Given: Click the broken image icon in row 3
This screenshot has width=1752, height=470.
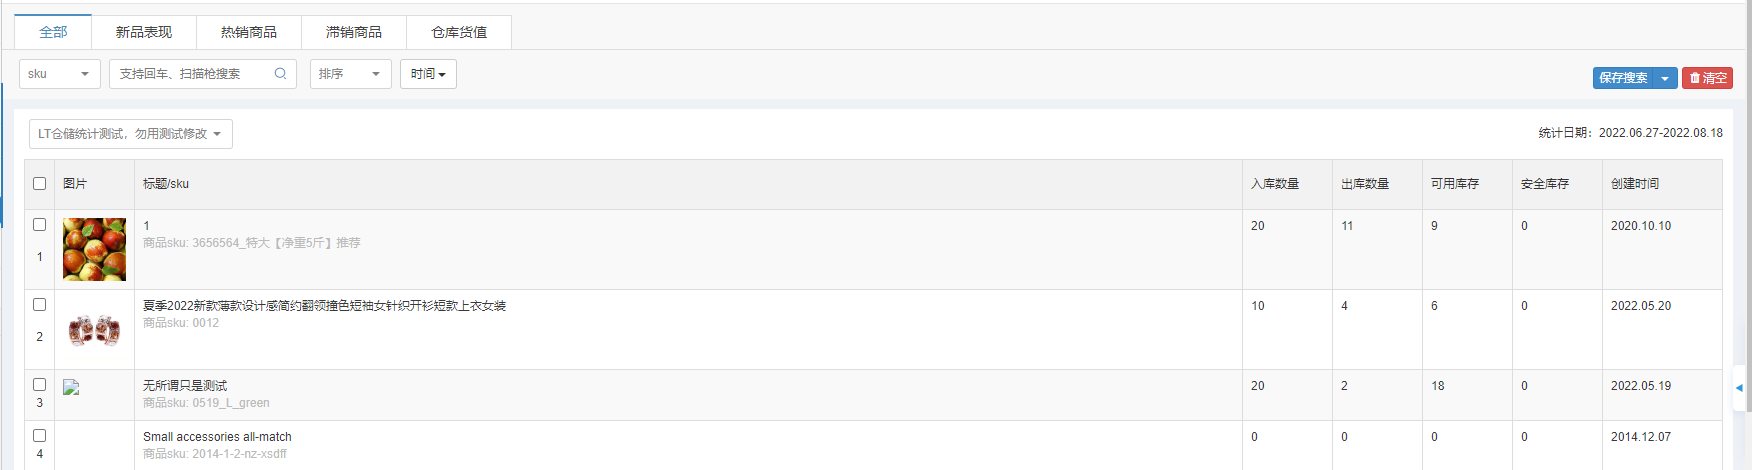Looking at the screenshot, I should point(71,387).
